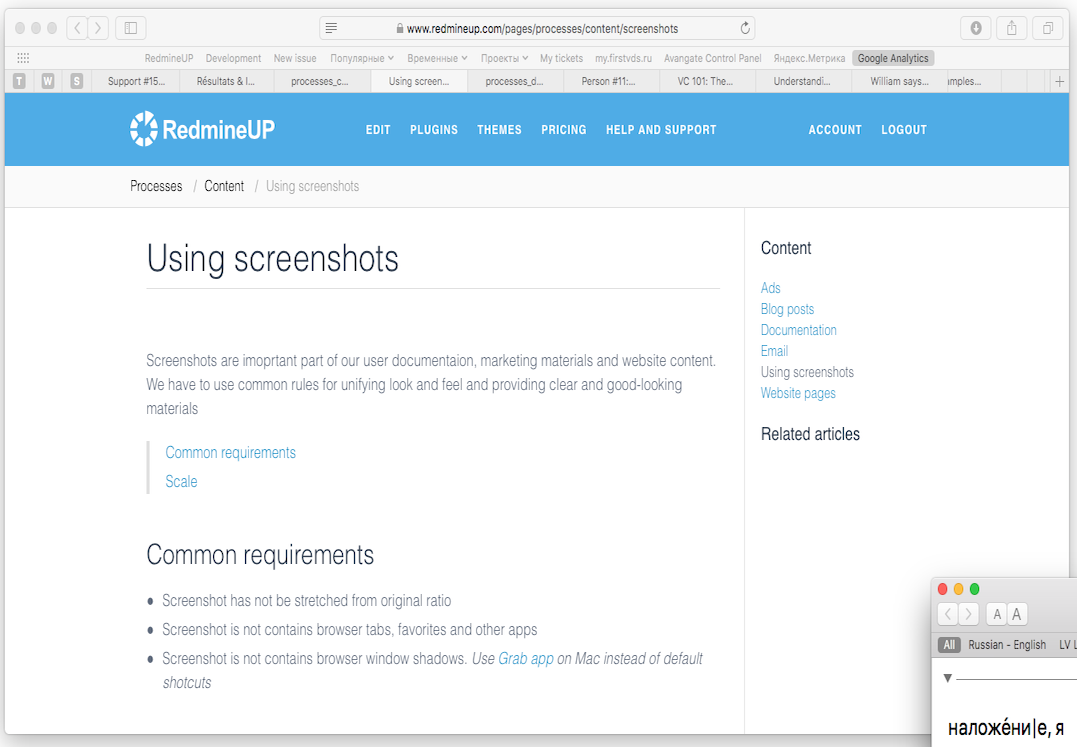The height and width of the screenshot is (747, 1077).
Task: Open PLUGINS in the site navigation
Action: pos(433,130)
